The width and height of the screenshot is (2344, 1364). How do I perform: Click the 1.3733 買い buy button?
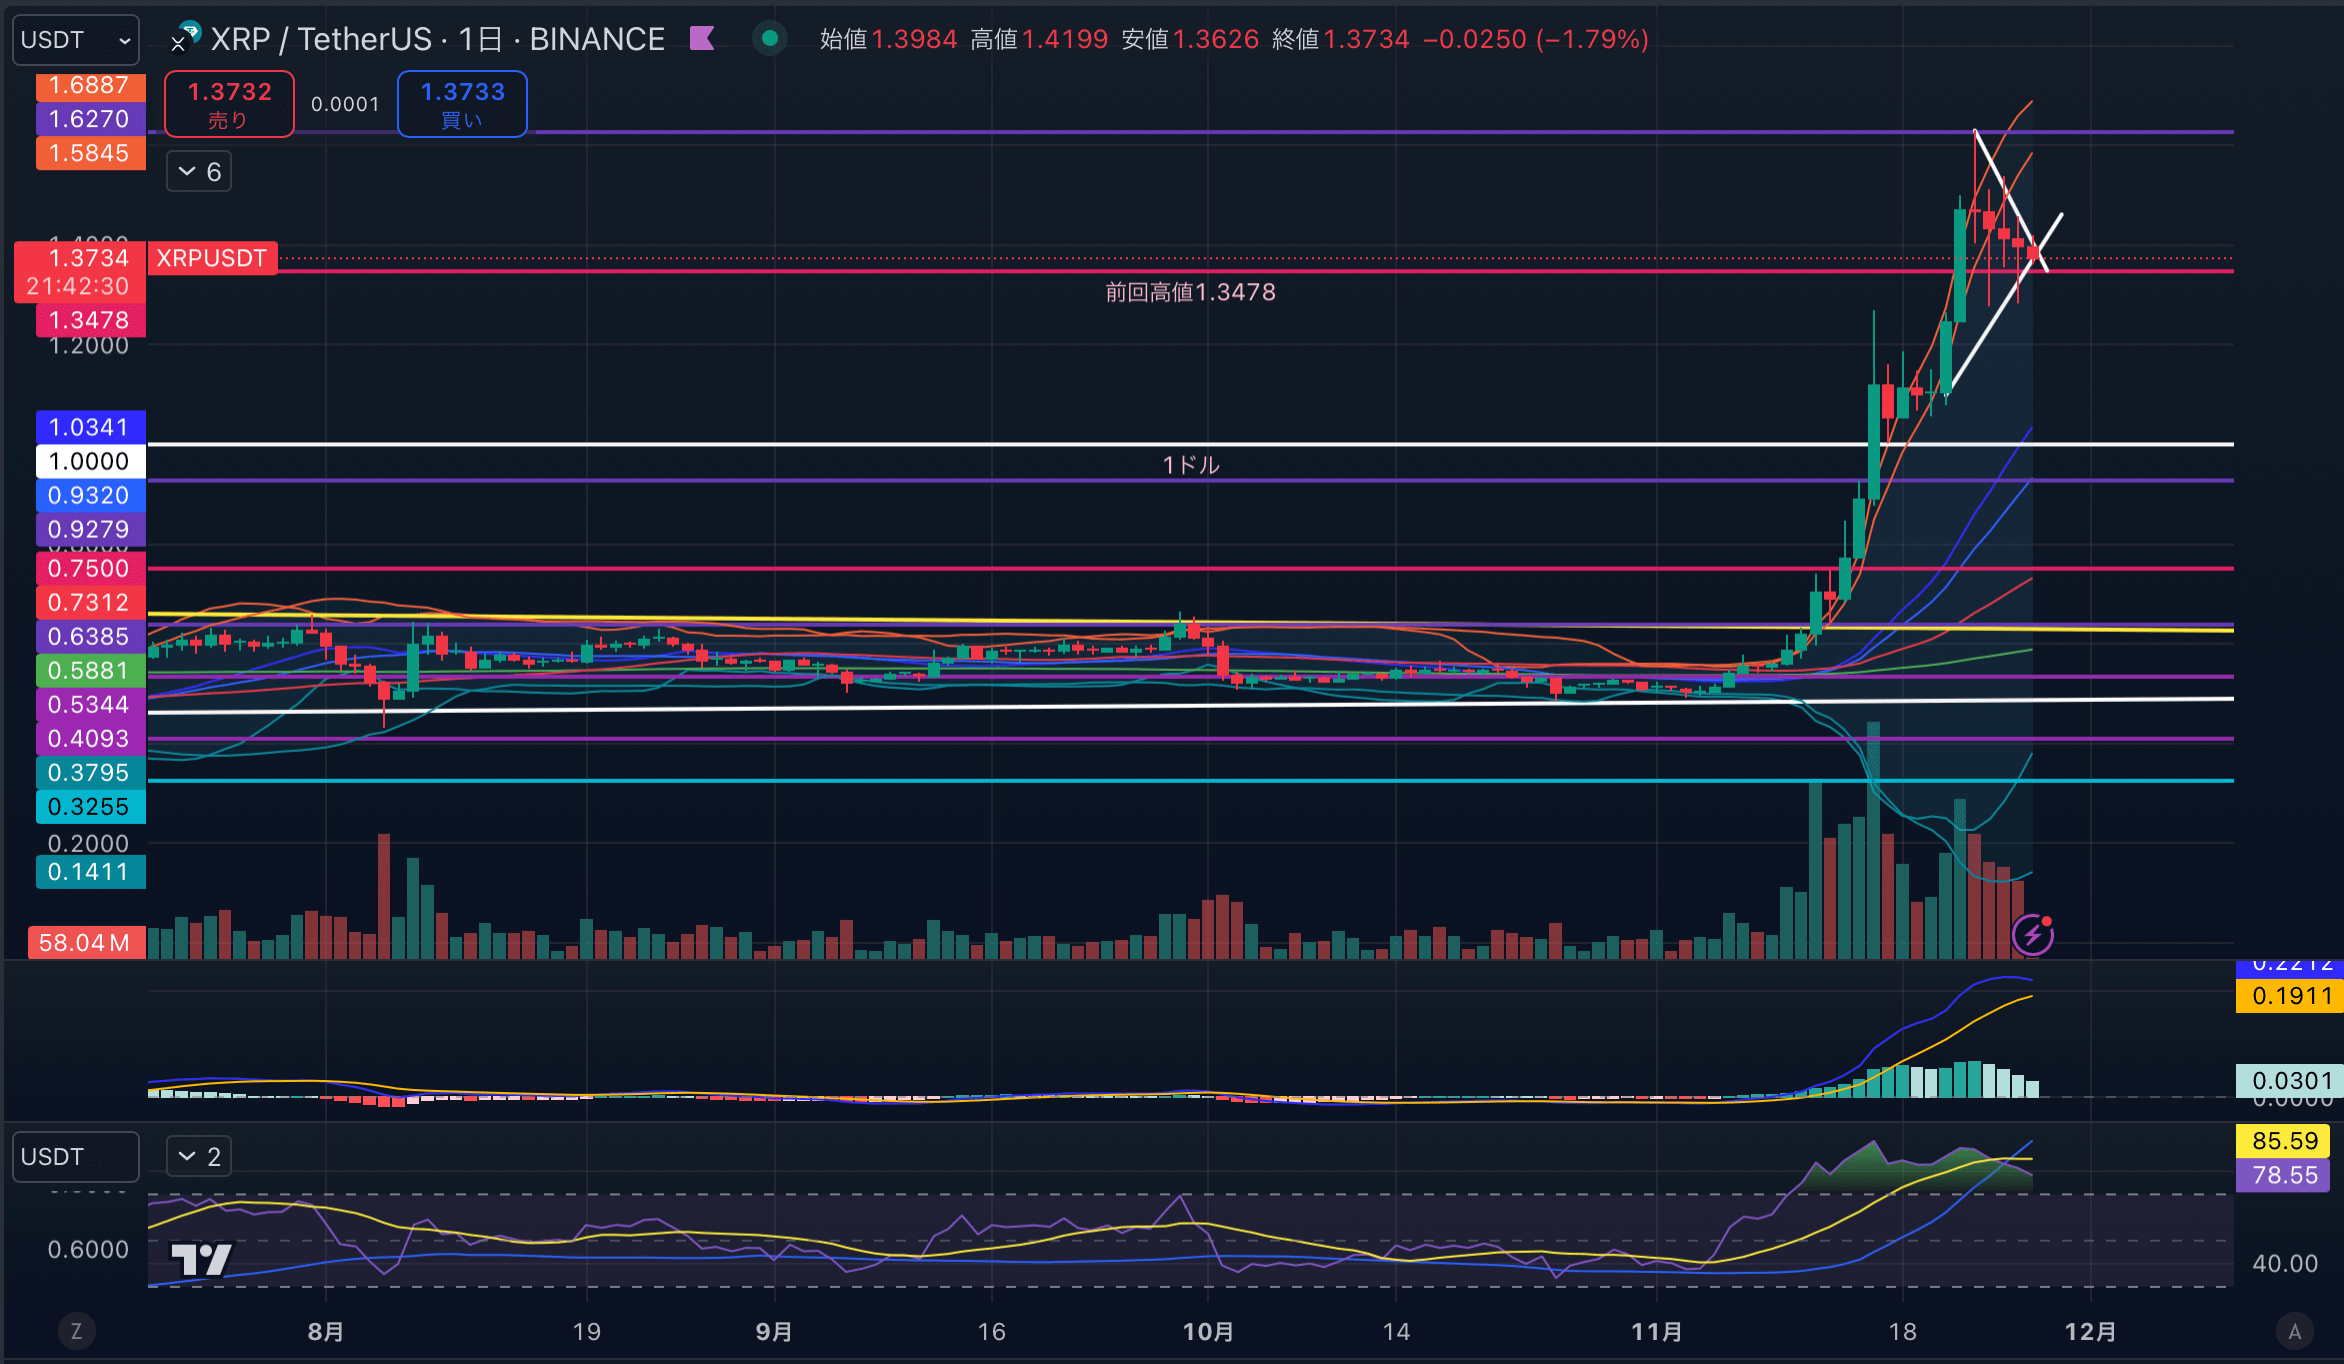click(x=462, y=104)
